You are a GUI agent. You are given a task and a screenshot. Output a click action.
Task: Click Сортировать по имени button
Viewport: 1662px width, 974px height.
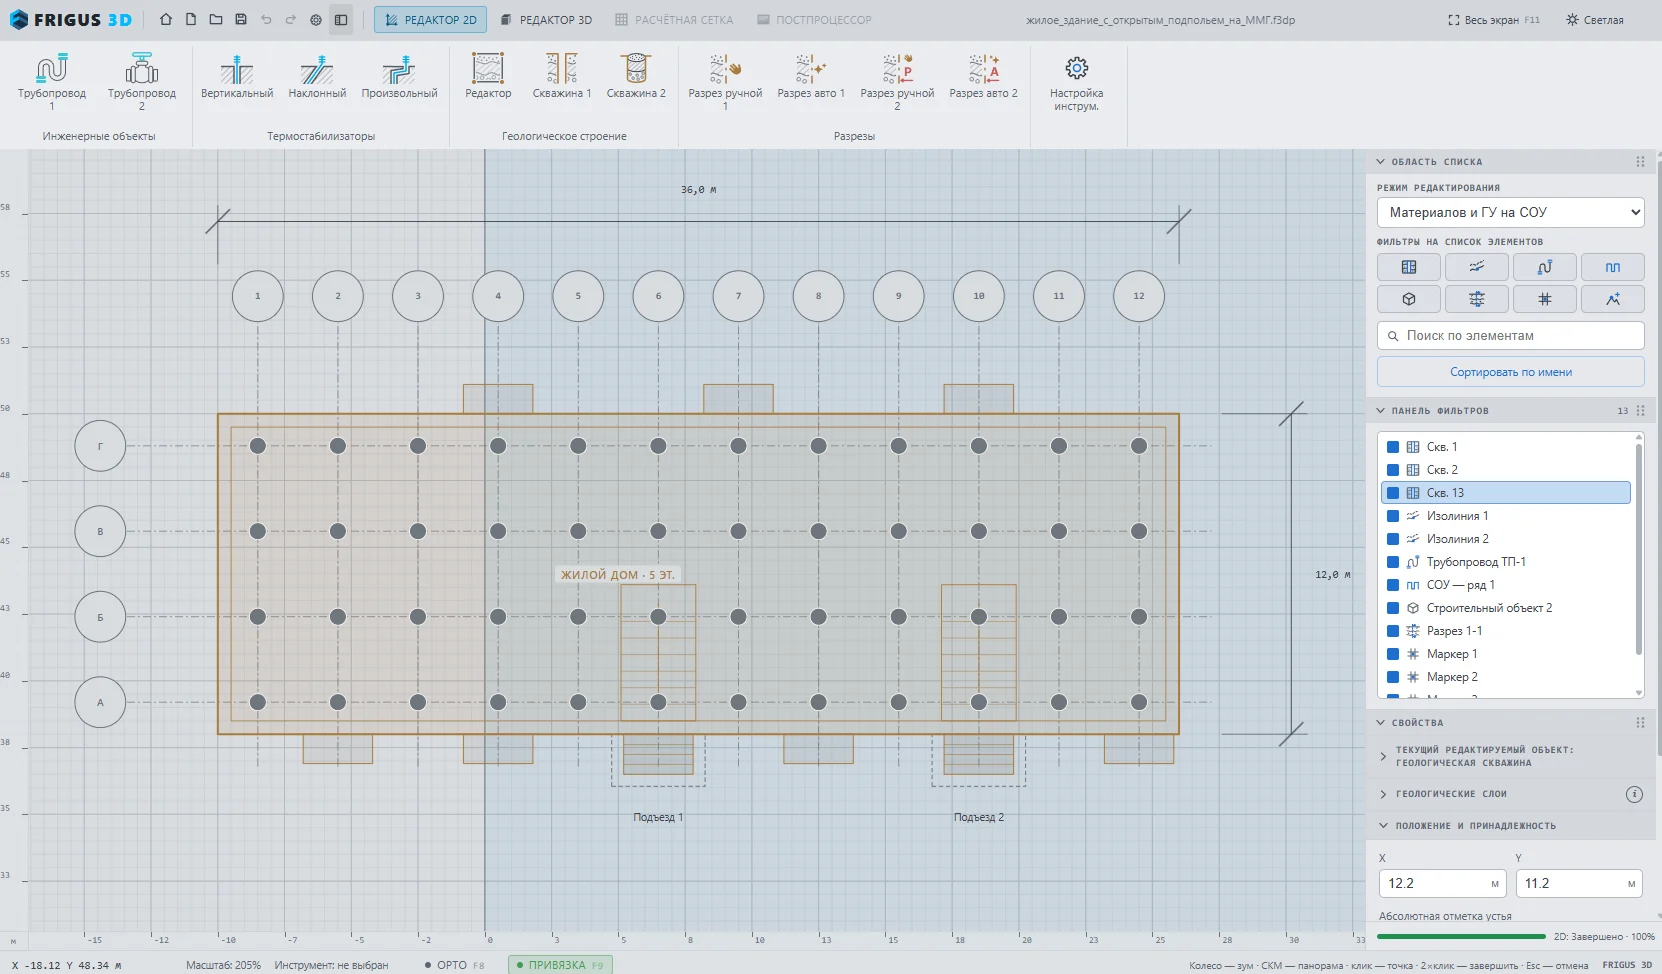click(x=1511, y=372)
